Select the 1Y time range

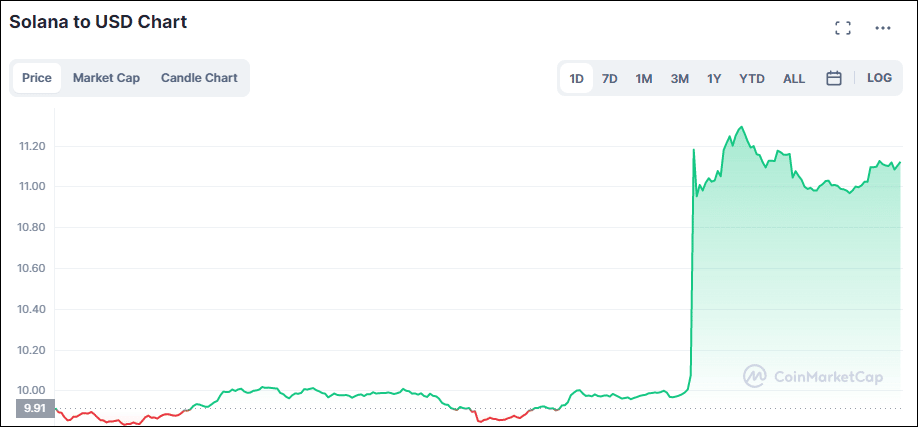point(714,78)
